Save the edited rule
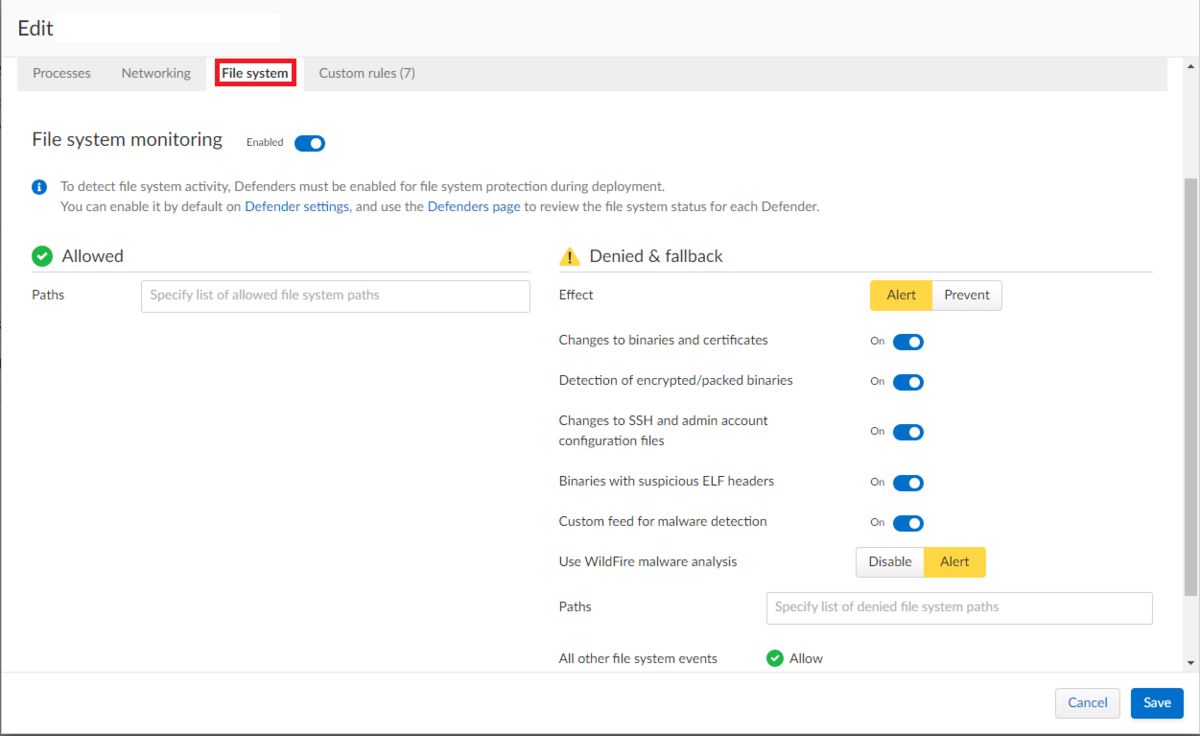Viewport: 1200px width, 736px height. [1157, 703]
